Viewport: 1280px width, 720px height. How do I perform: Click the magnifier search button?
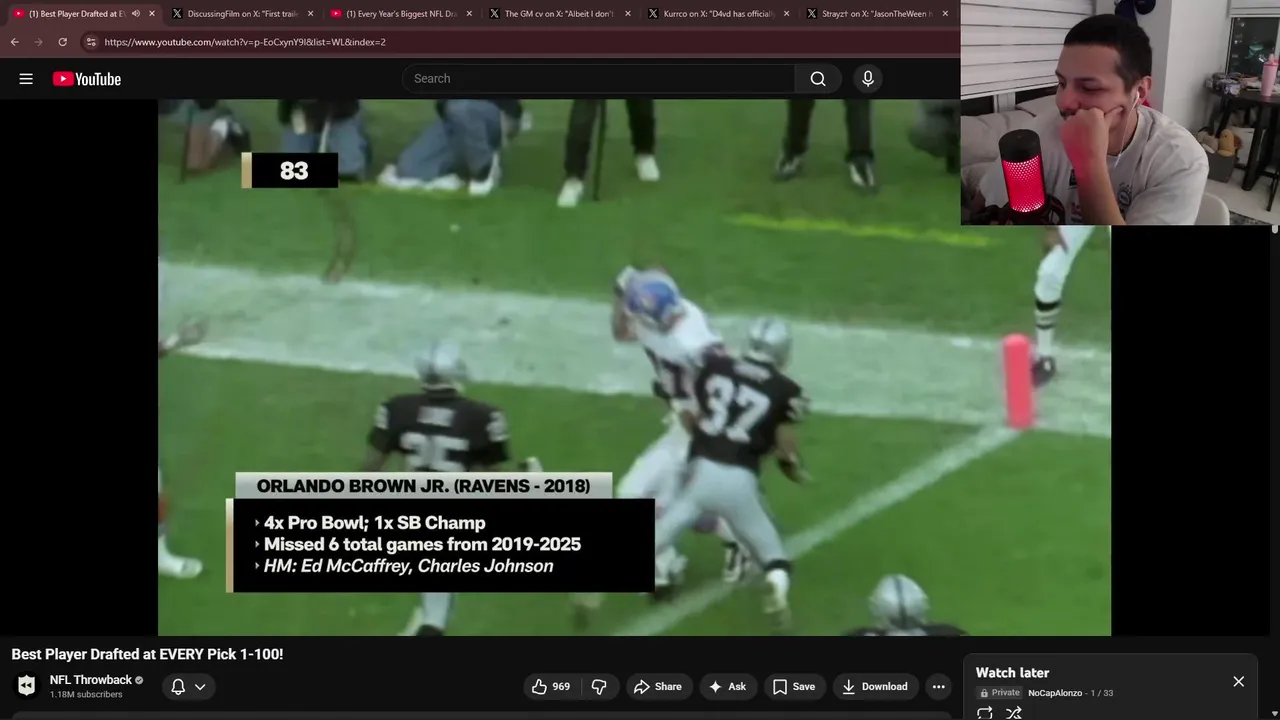pos(818,79)
